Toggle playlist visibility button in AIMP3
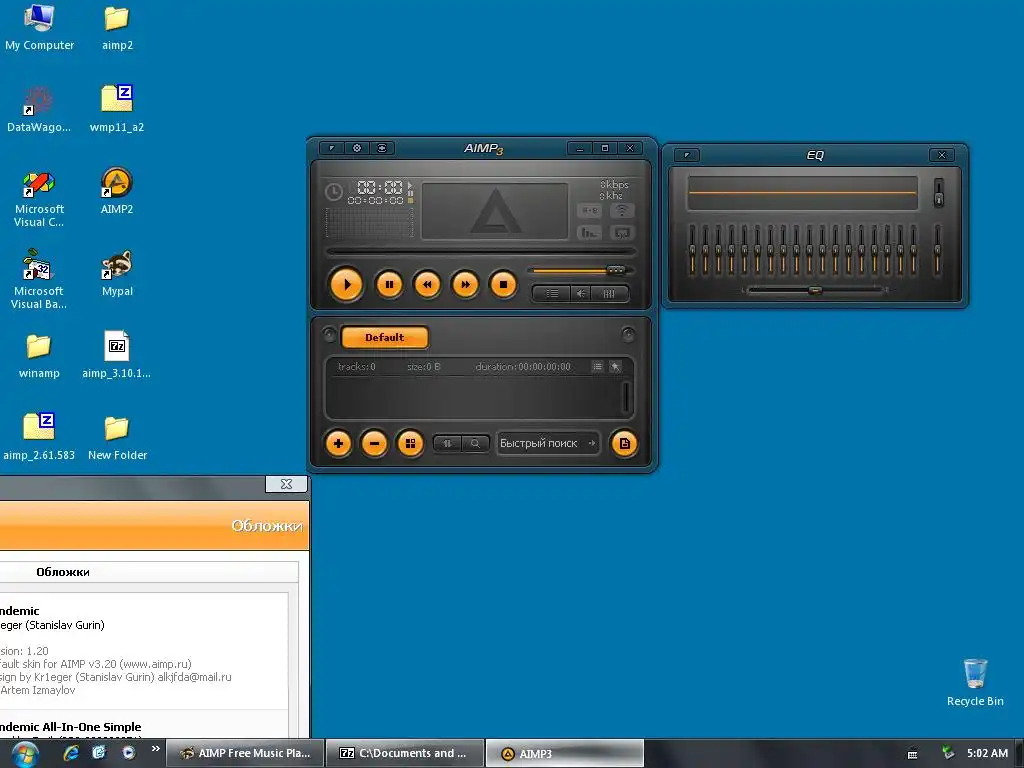The height and width of the screenshot is (768, 1024). point(552,294)
